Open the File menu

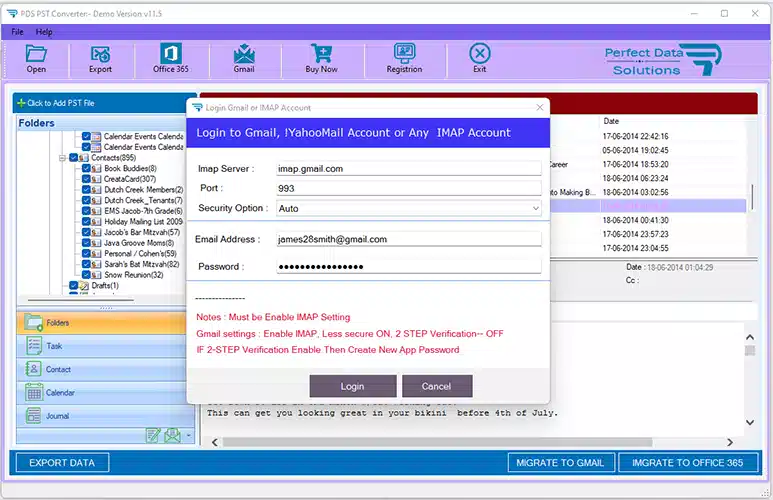click(17, 32)
